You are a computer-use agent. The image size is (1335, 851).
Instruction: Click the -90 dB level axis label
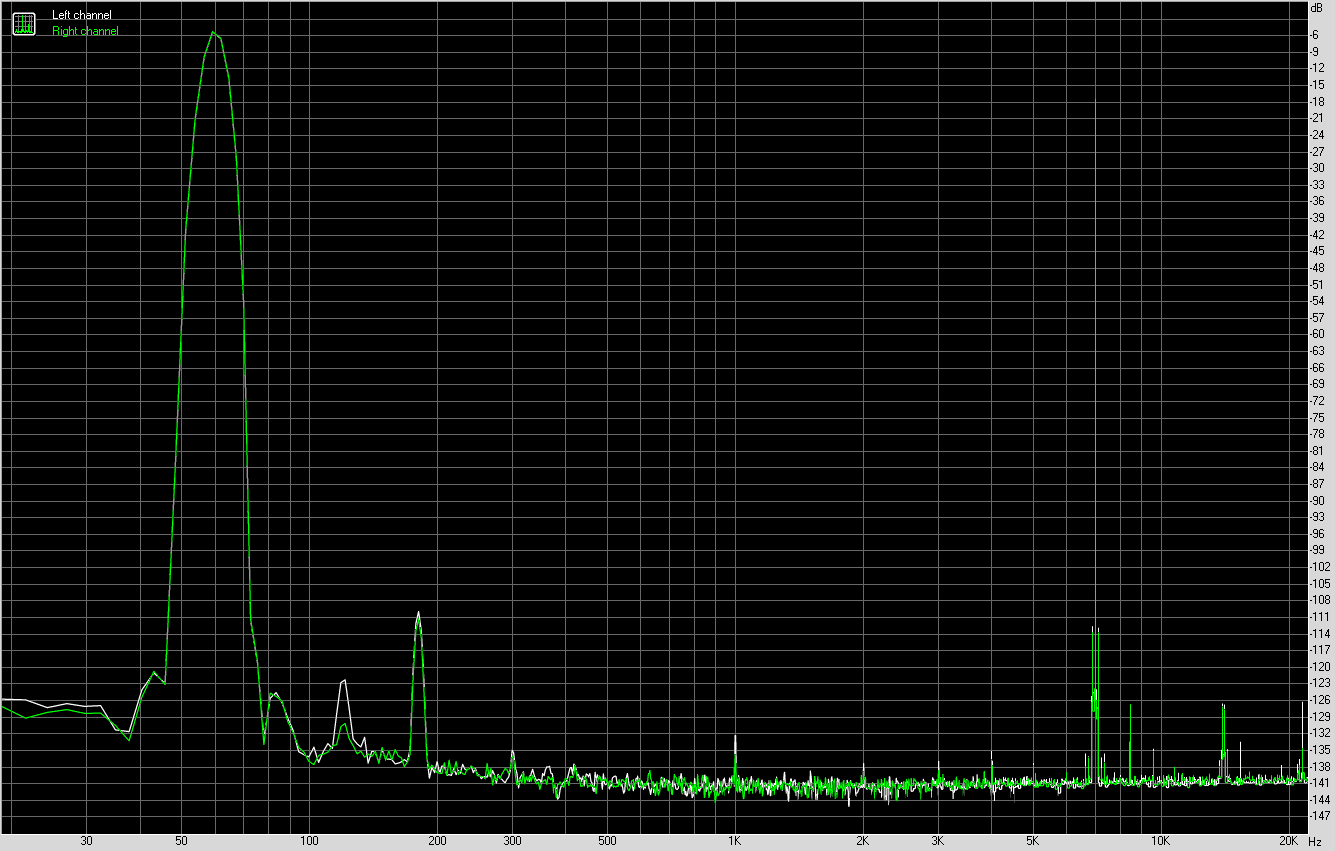(1318, 499)
